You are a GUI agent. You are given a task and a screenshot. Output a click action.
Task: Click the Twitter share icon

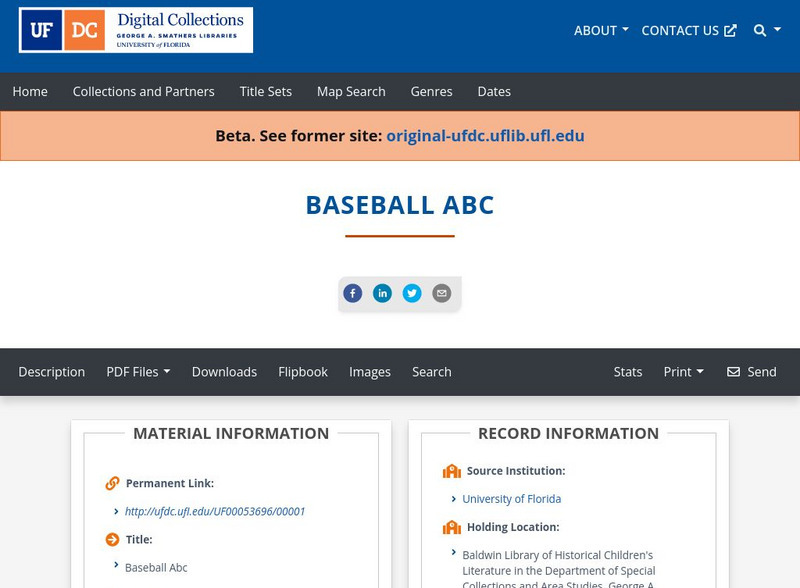412,293
